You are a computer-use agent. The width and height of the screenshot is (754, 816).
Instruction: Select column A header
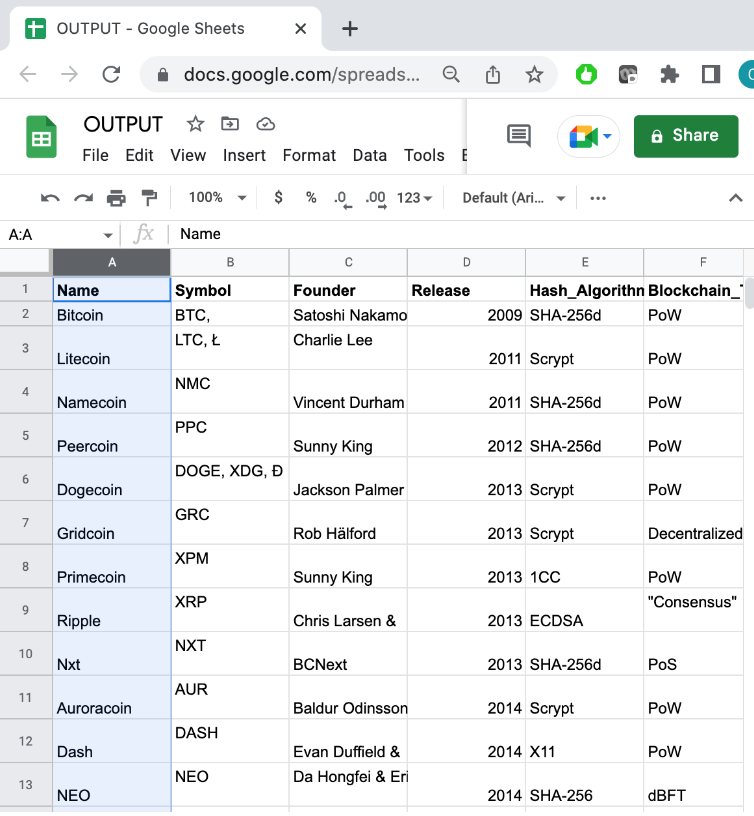pyautogui.click(x=111, y=262)
